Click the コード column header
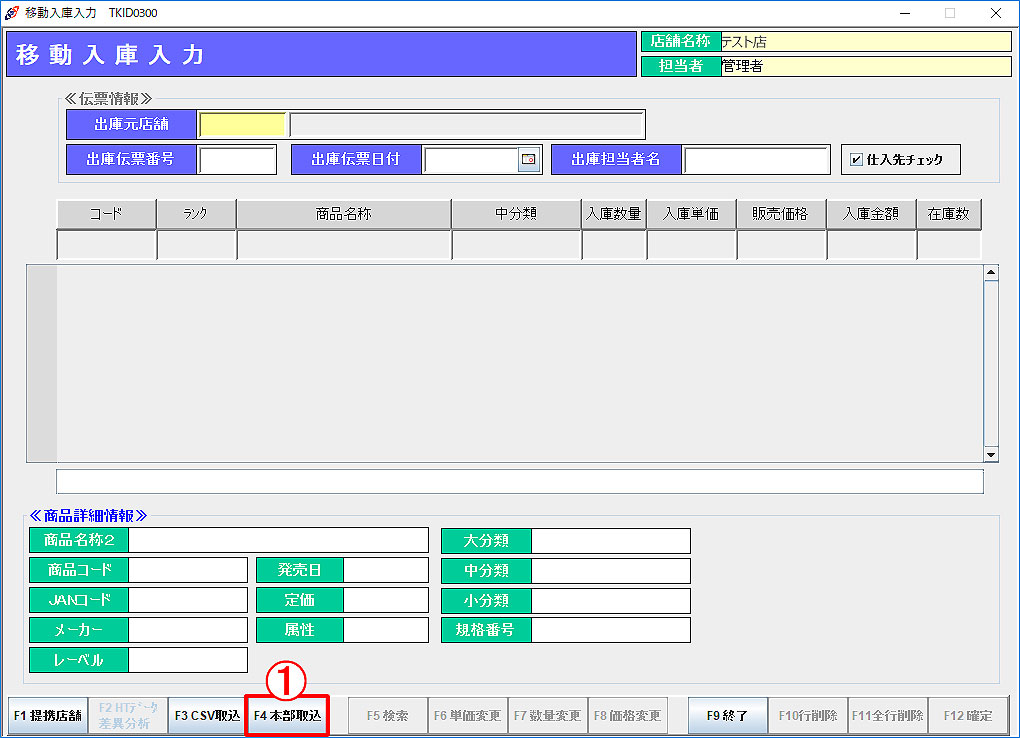Viewport: 1020px width, 738px height. tap(107, 214)
